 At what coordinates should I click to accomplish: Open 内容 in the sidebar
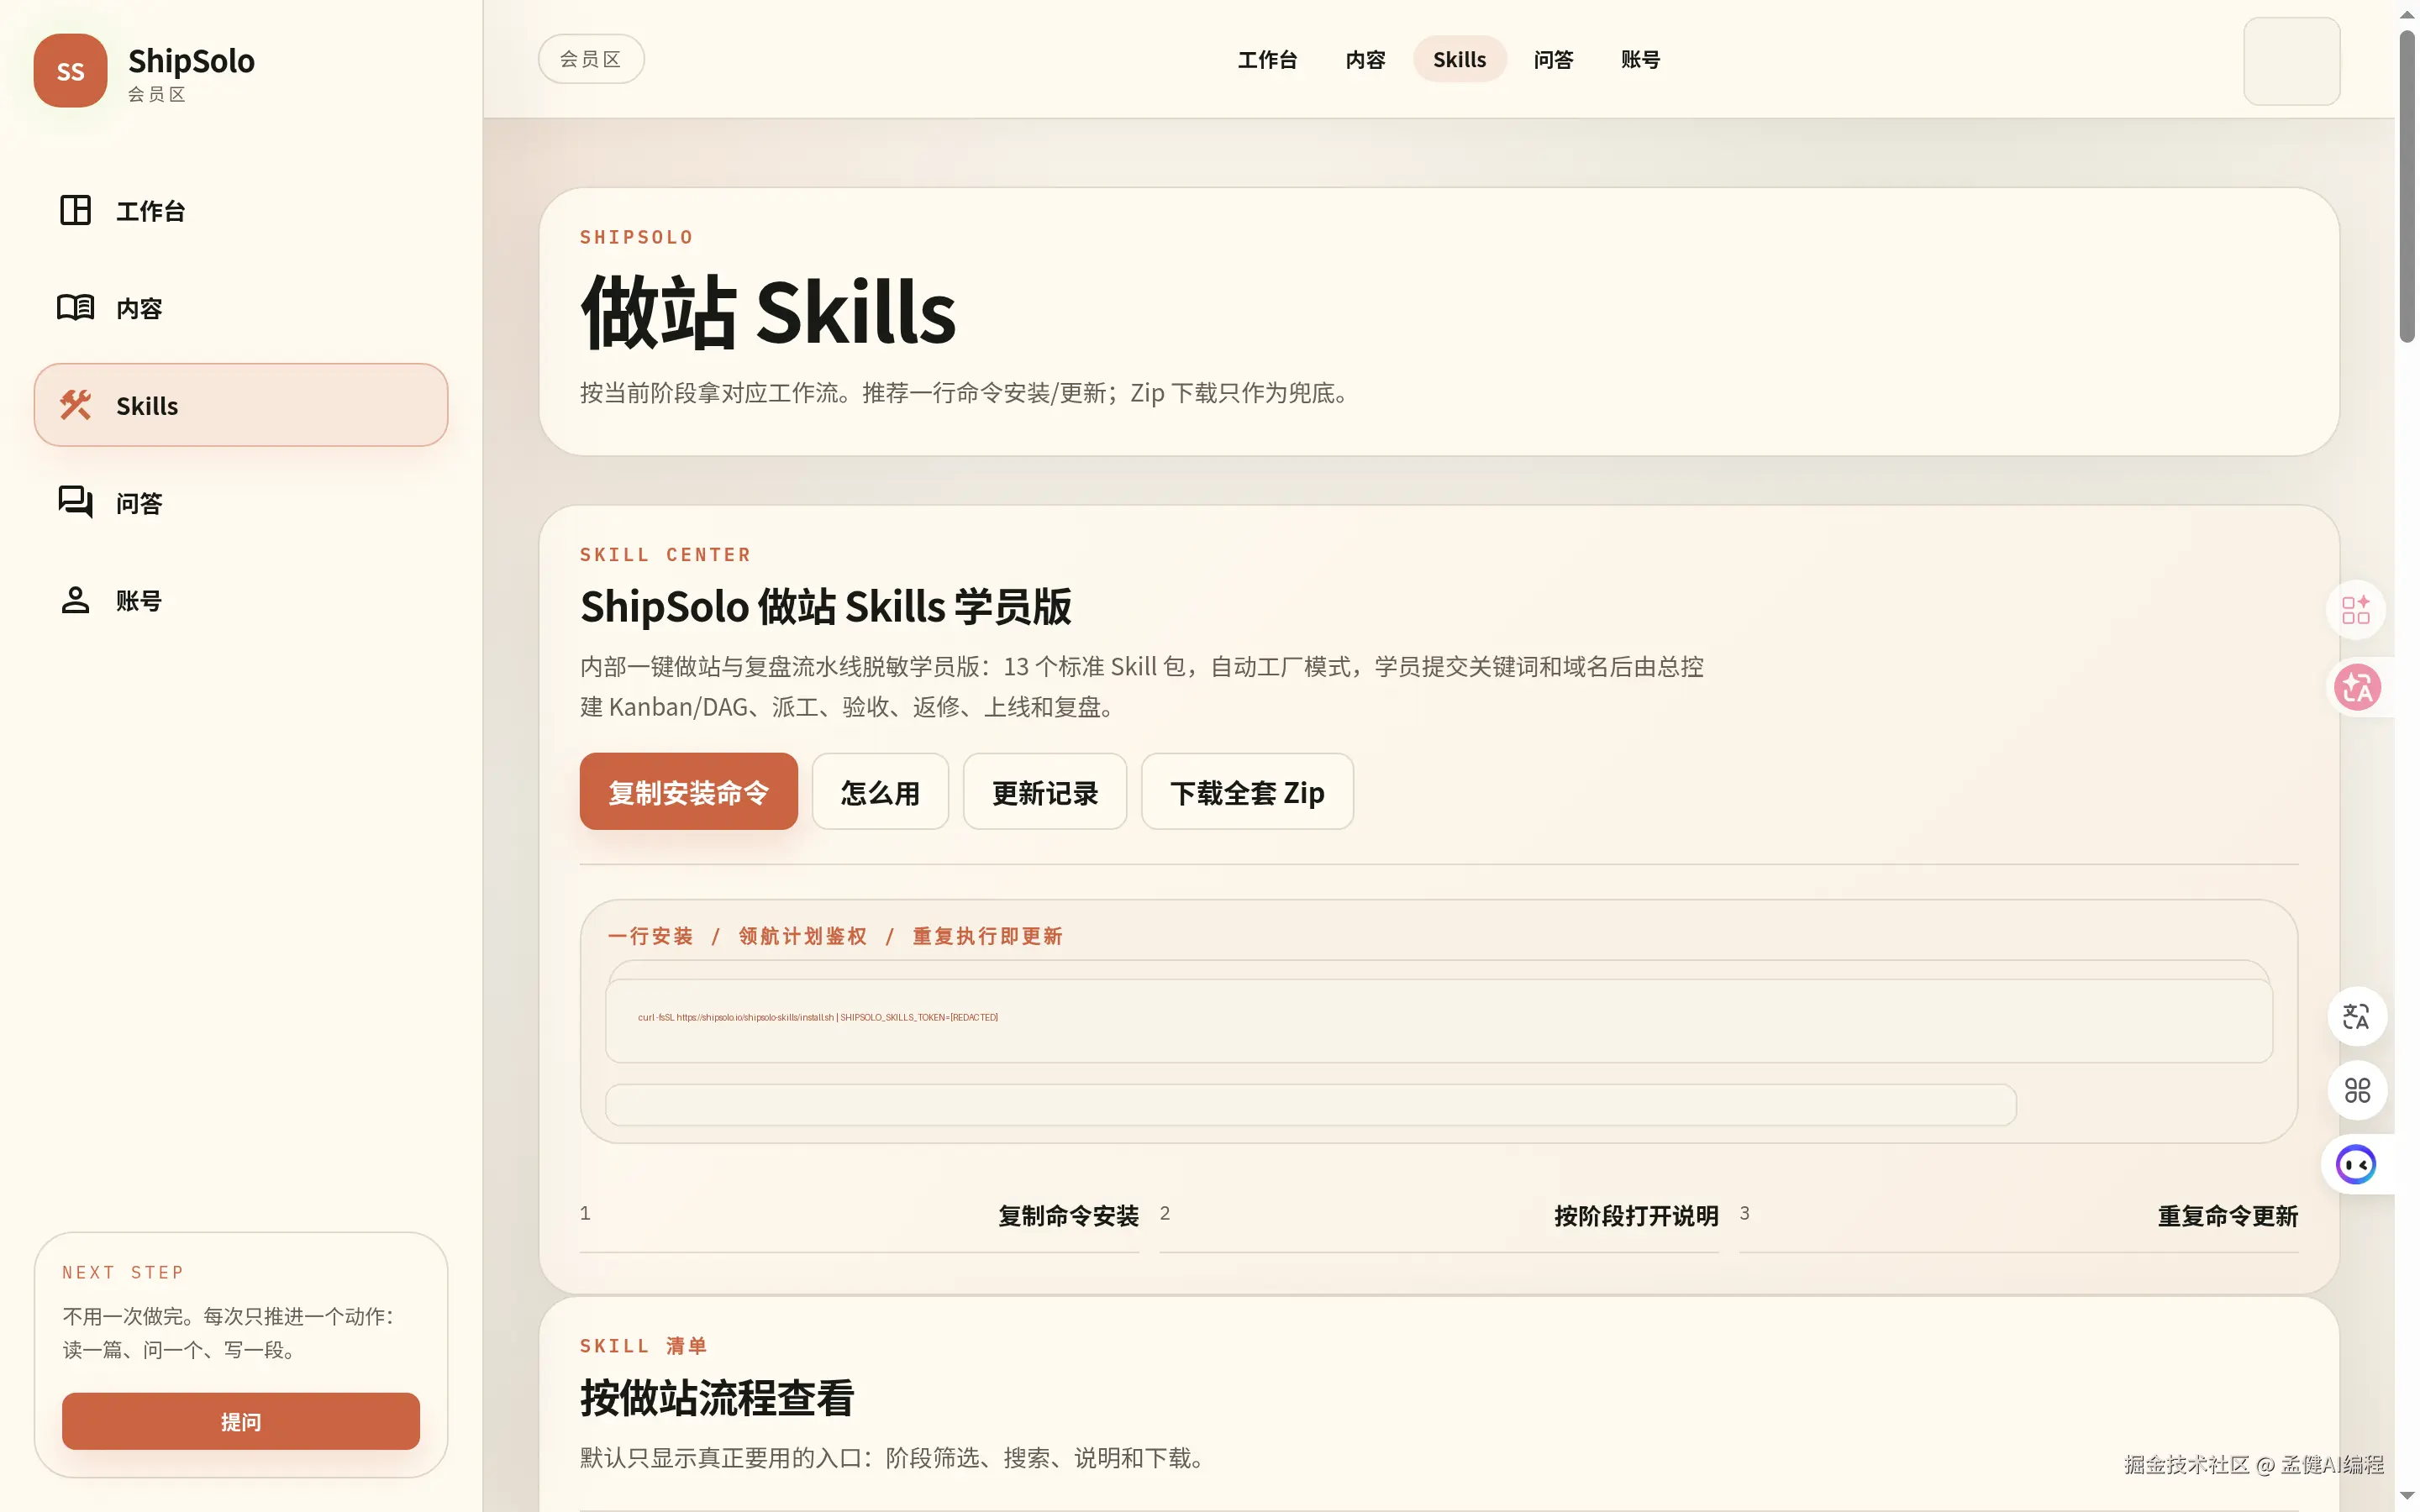coord(240,308)
